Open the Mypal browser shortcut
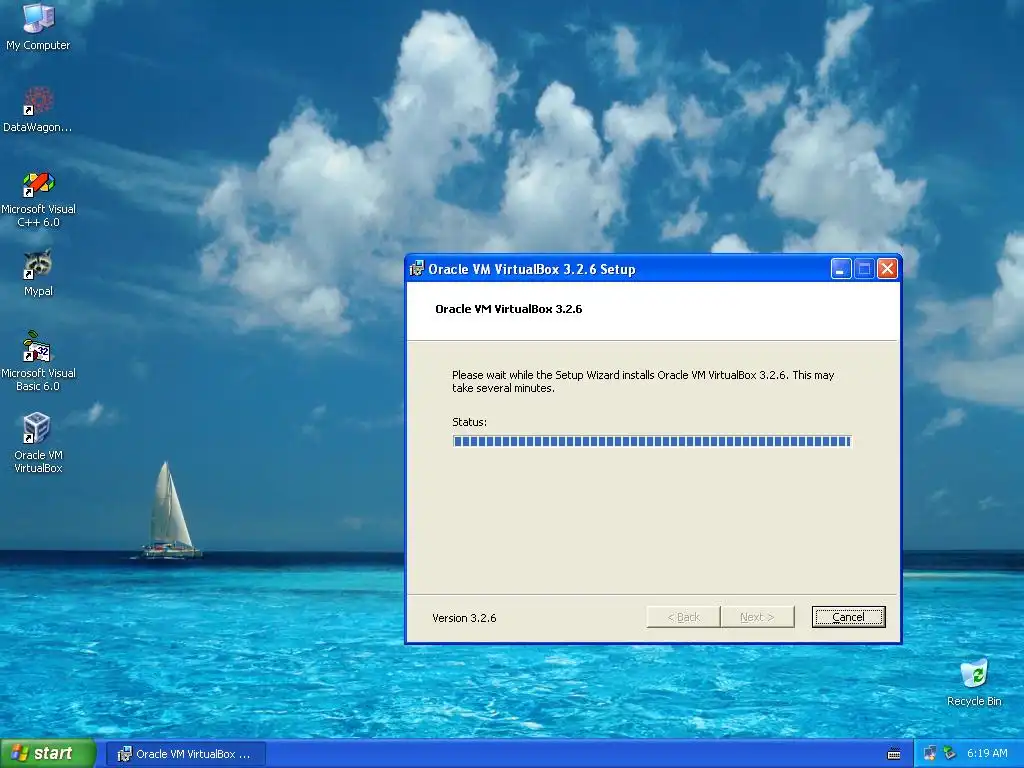1024x768 pixels. click(x=38, y=273)
